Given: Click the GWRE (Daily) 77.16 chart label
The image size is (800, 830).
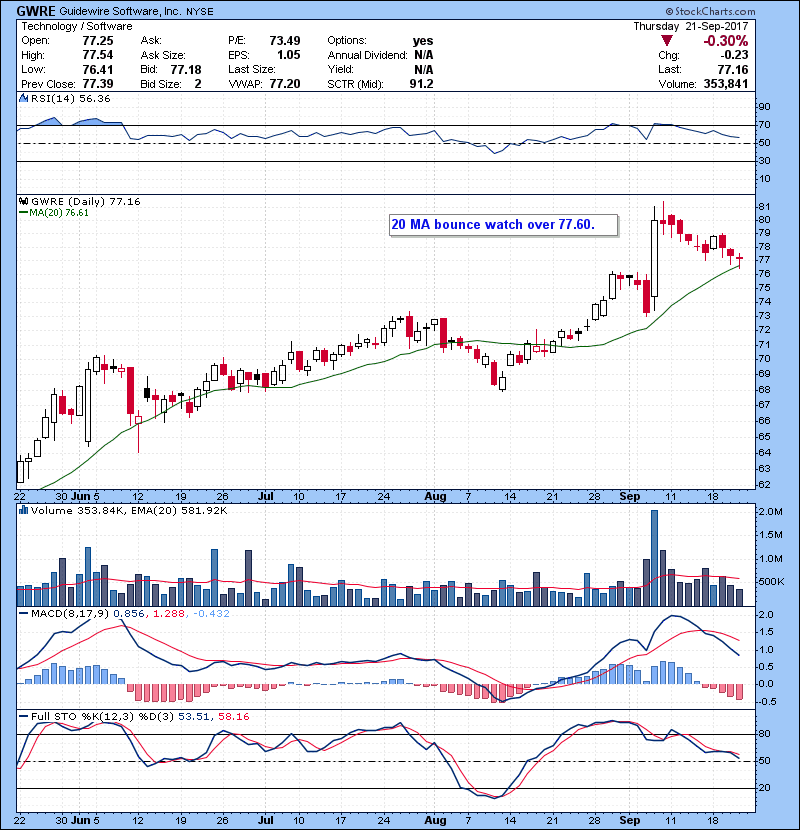Looking at the screenshot, I should coord(86,201).
